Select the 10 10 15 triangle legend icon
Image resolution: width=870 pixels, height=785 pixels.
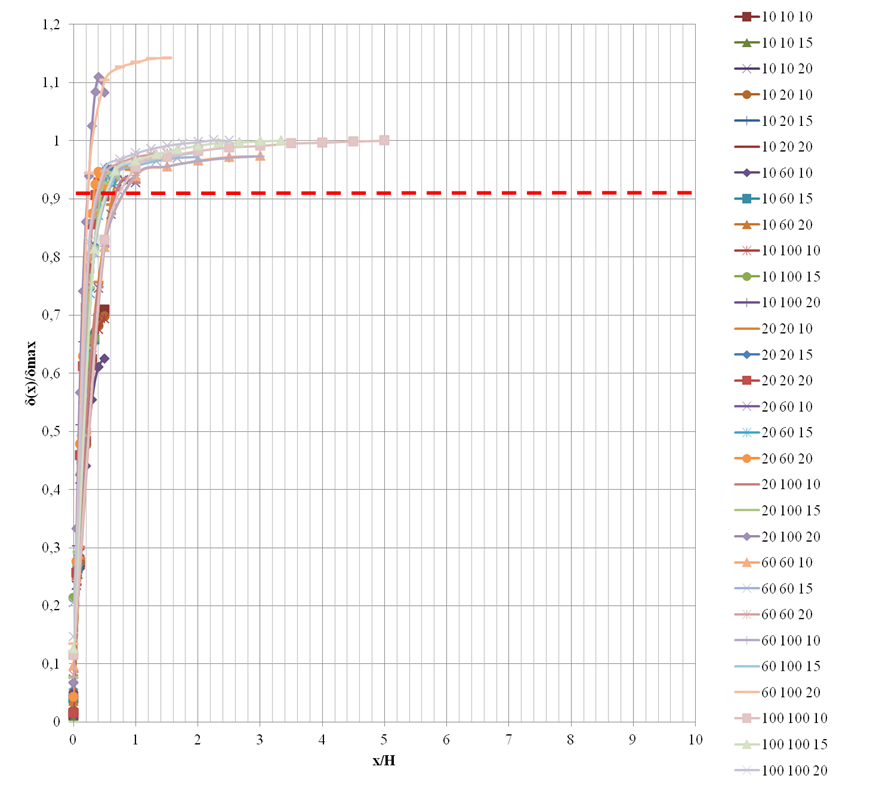point(744,43)
